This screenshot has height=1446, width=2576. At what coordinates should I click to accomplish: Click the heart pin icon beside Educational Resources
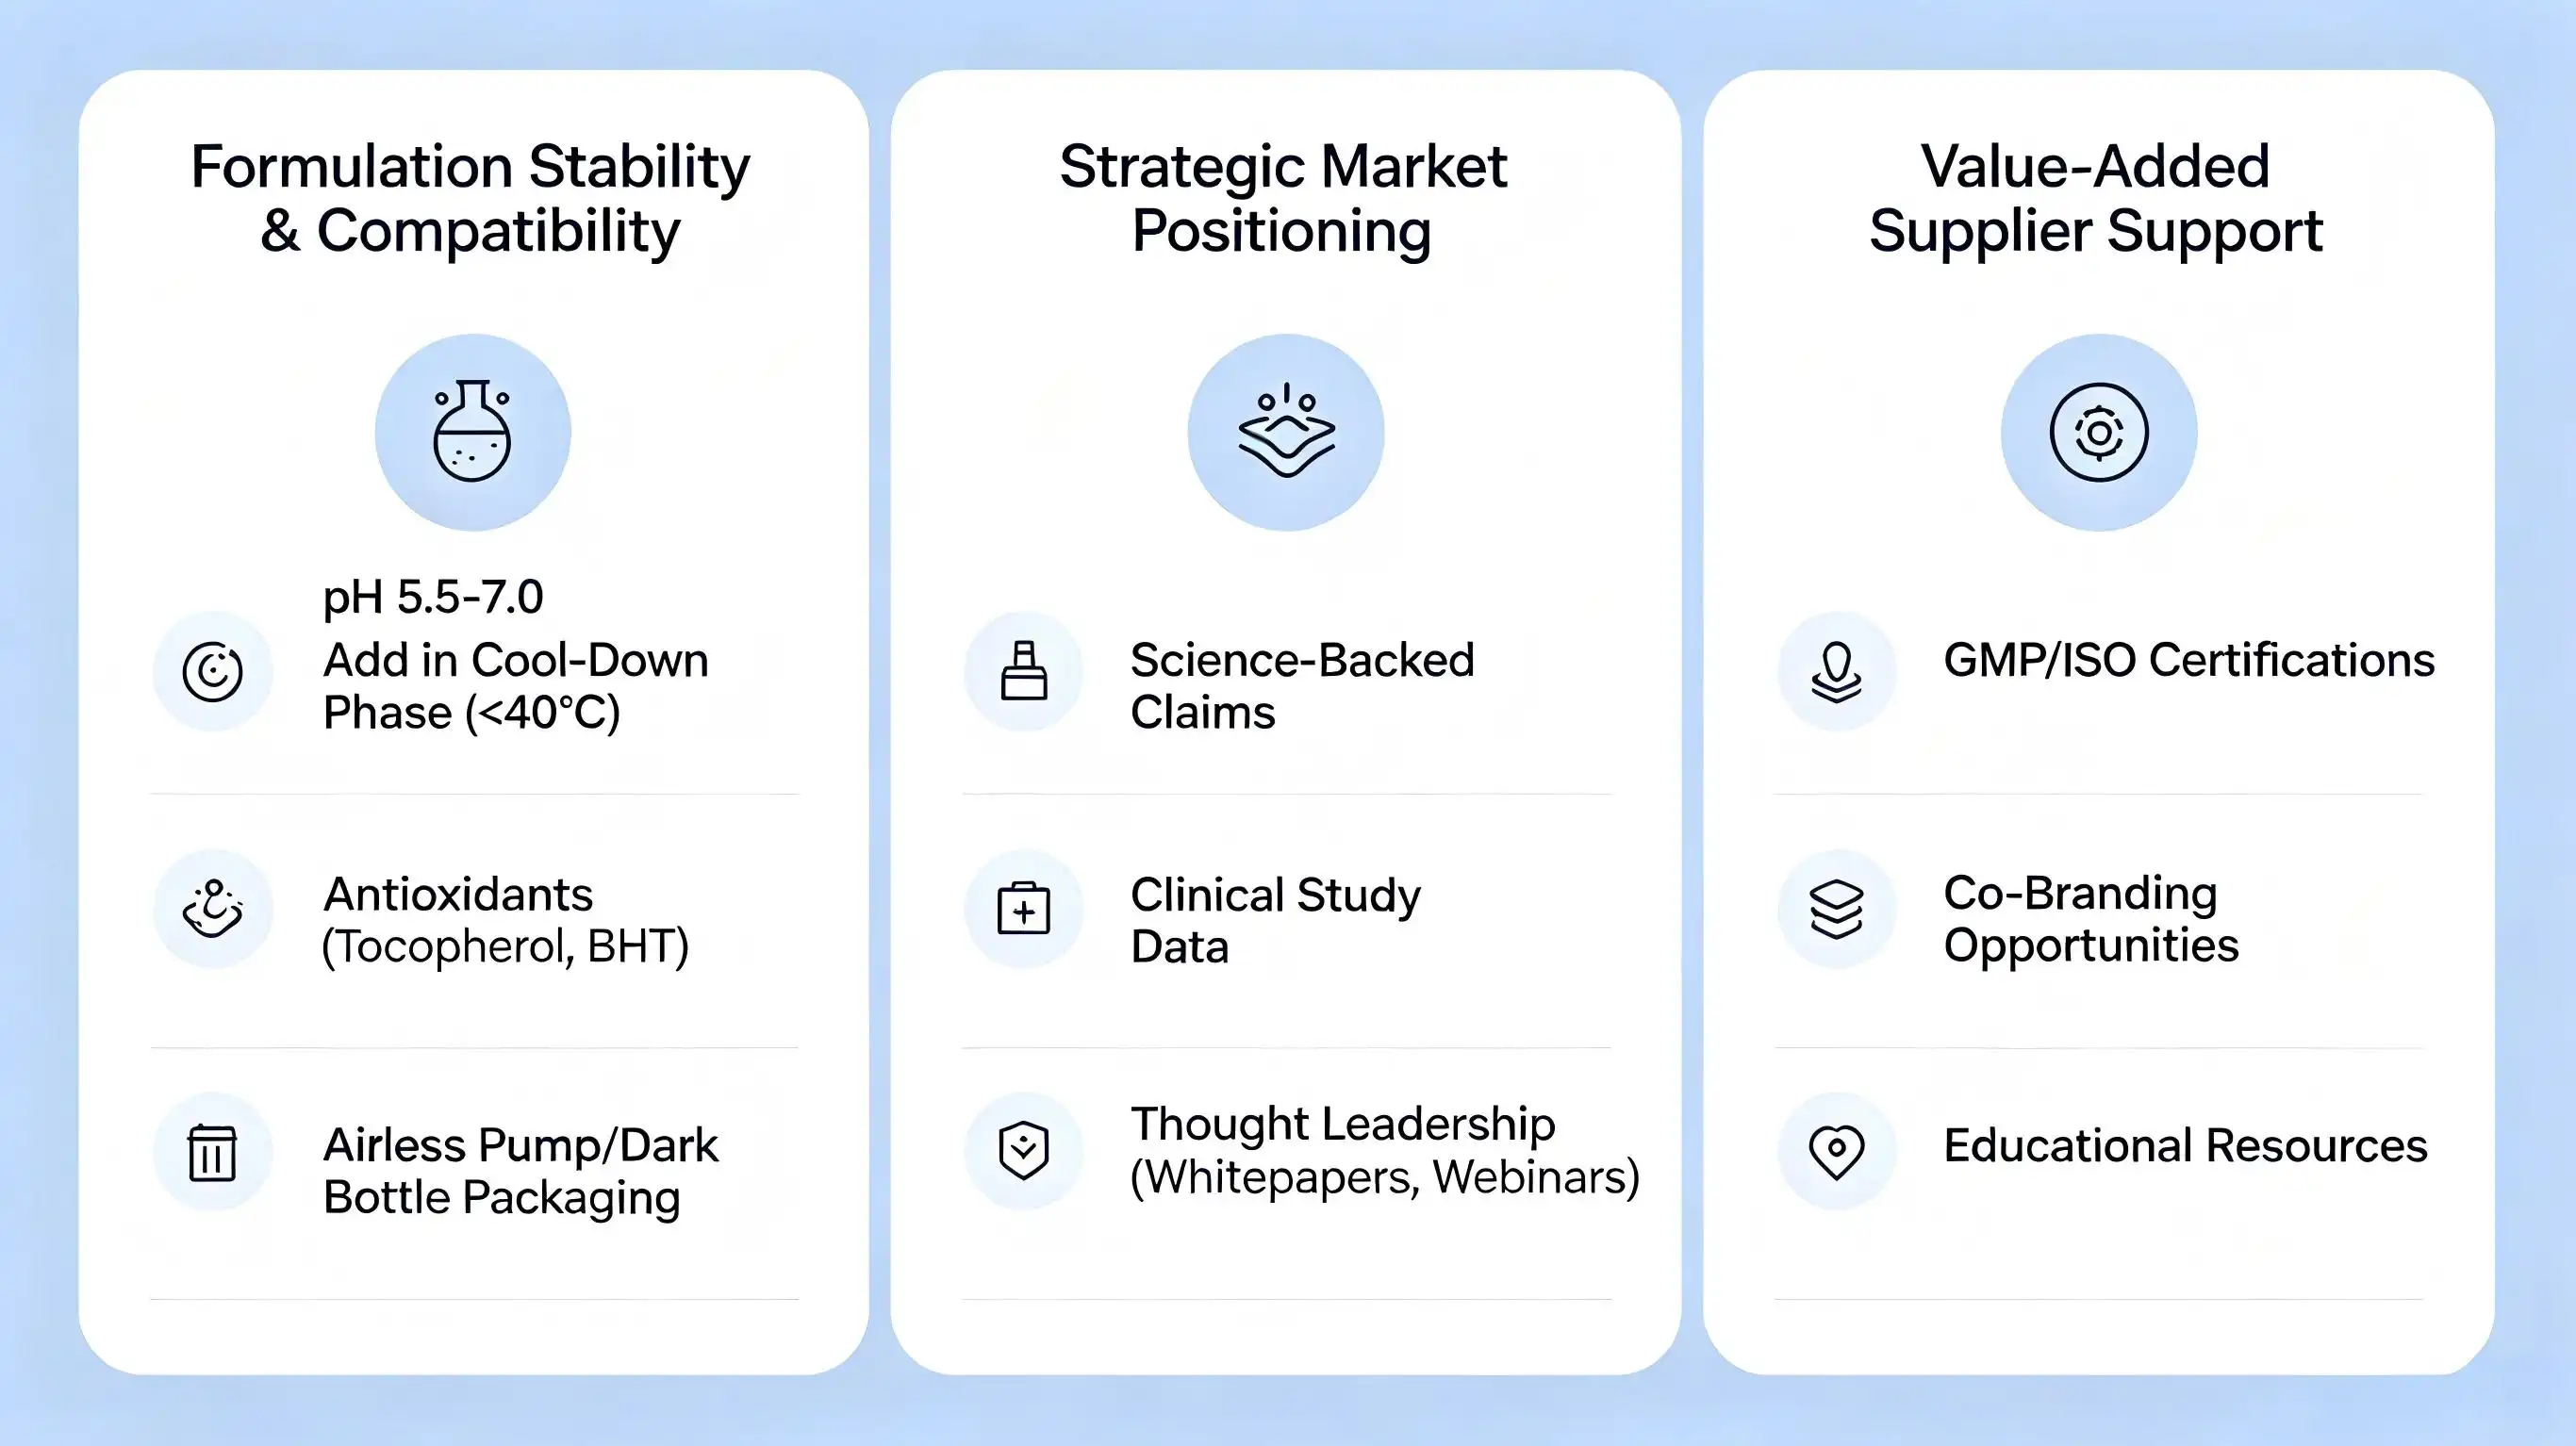1837,1150
